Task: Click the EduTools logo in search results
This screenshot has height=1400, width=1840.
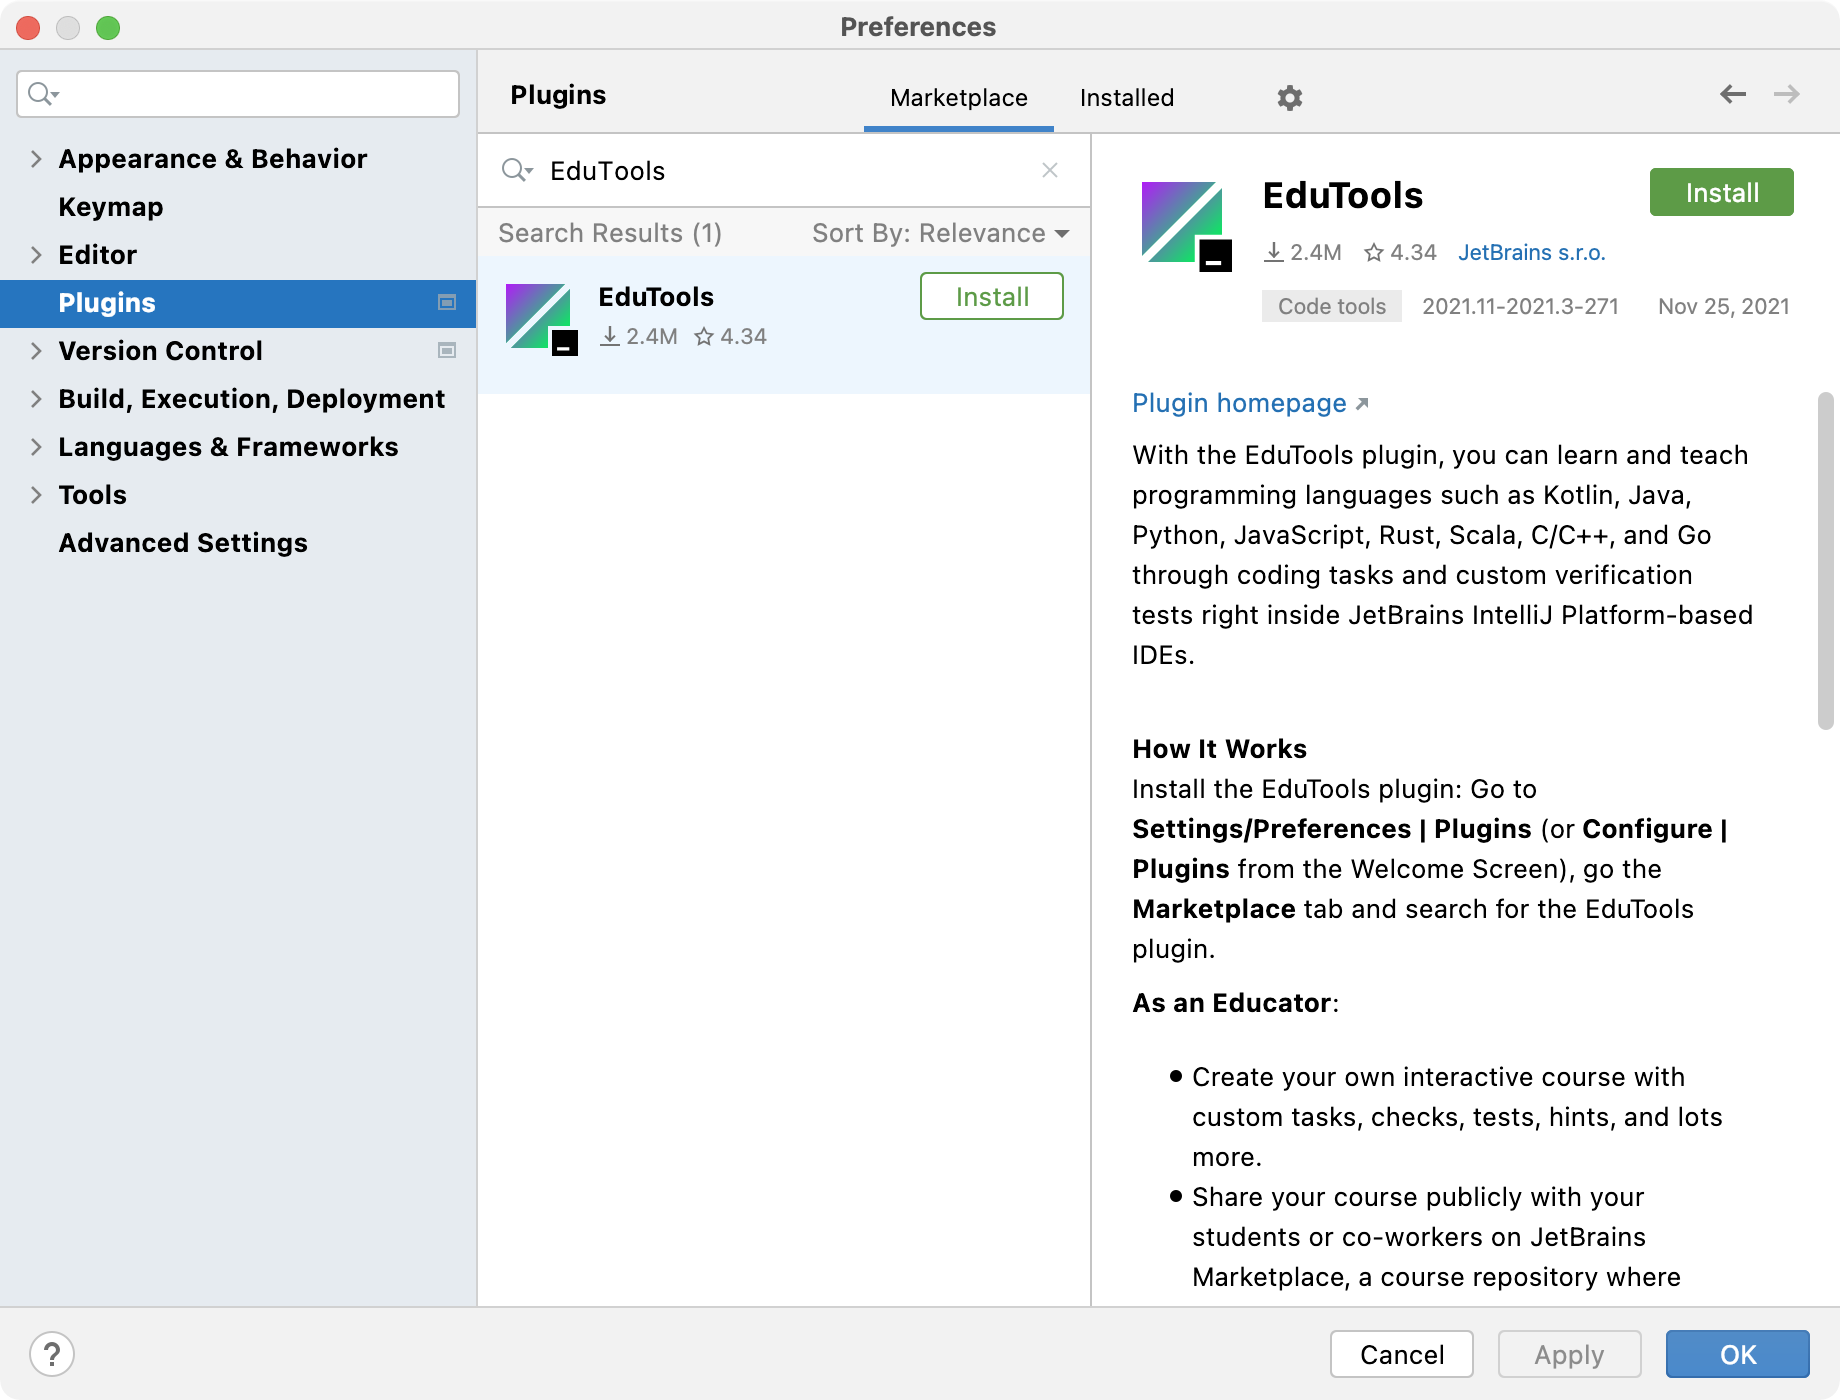Action: (541, 320)
